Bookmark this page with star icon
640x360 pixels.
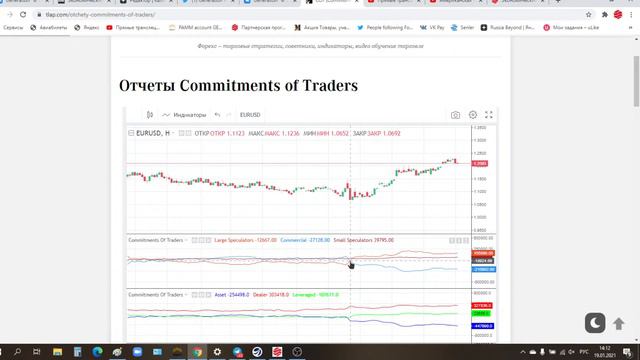pos(589,15)
